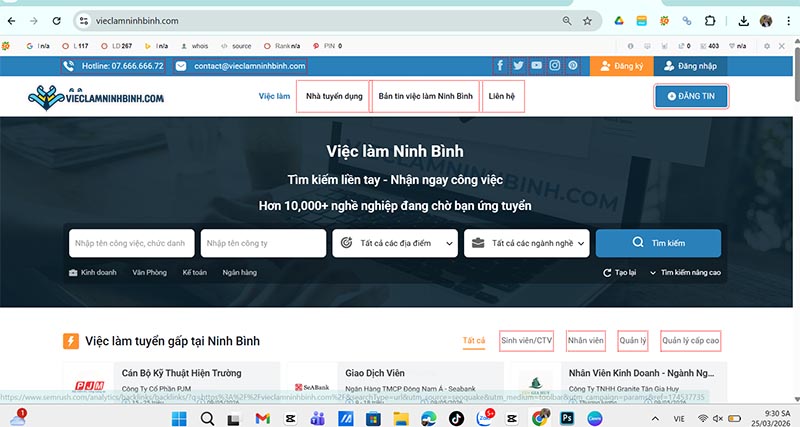Open 'Bản tin việc làm Ninh Bình' menu
This screenshot has width=800, height=427.
click(x=426, y=96)
